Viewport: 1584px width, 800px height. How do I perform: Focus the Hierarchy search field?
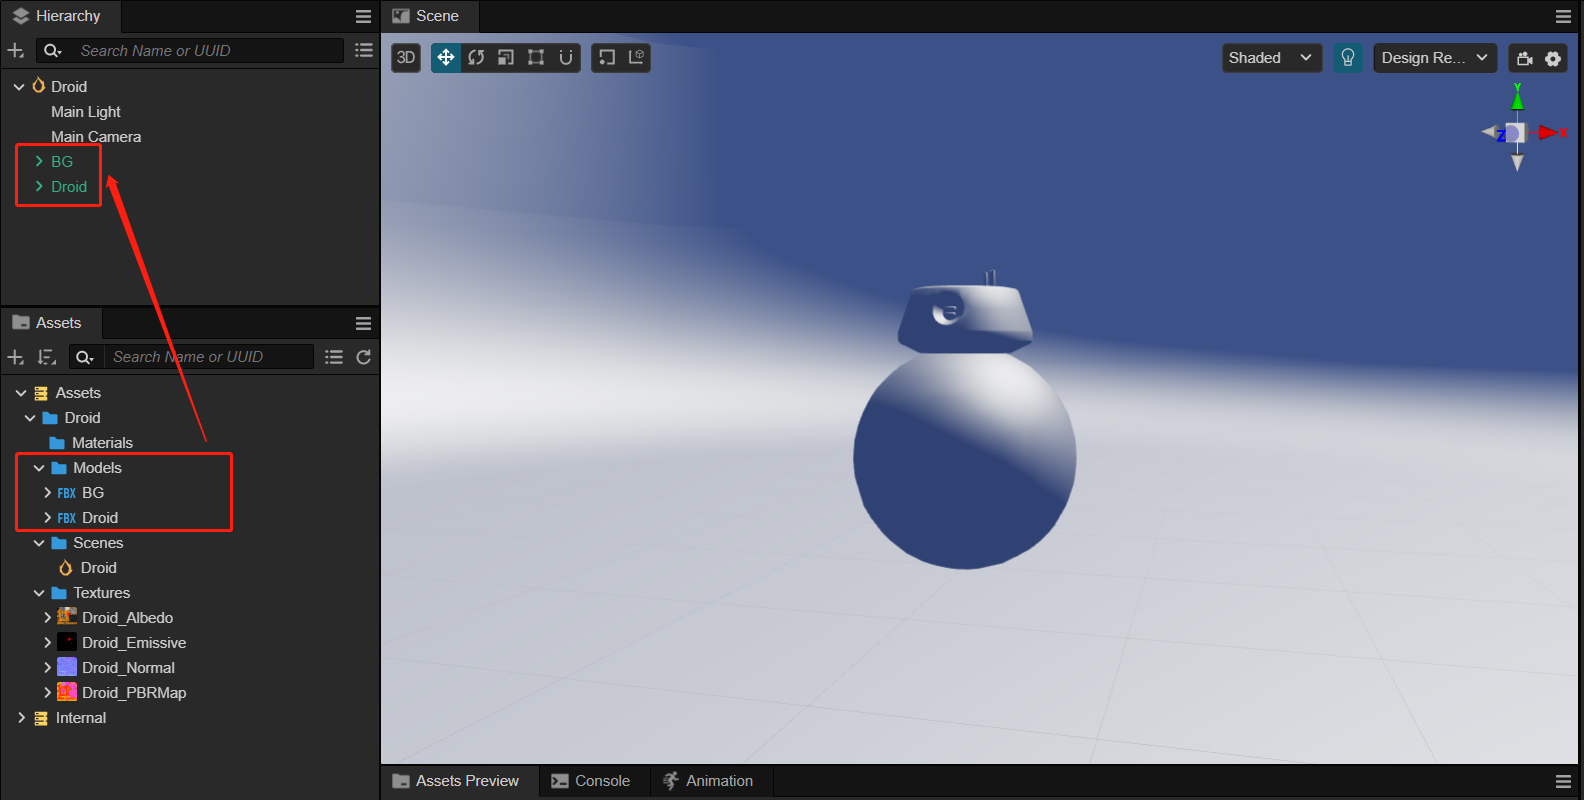pos(208,51)
